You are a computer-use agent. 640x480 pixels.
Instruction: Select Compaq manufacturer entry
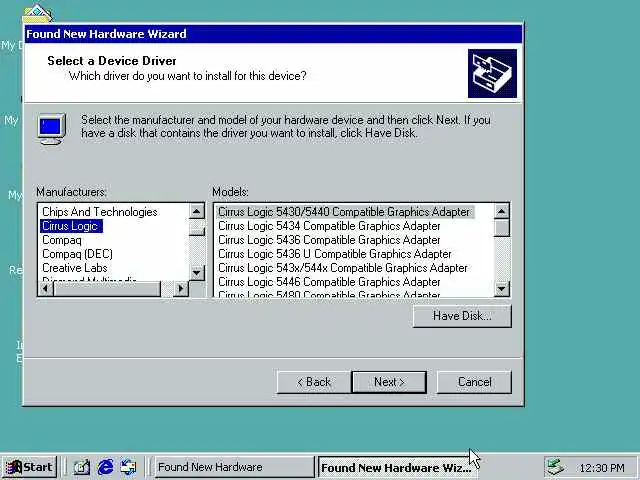point(62,240)
